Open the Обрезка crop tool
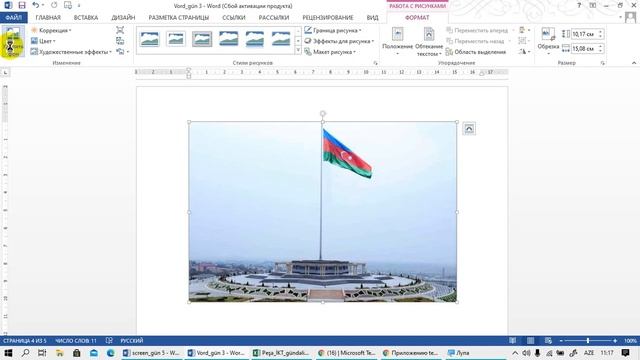 548,41
